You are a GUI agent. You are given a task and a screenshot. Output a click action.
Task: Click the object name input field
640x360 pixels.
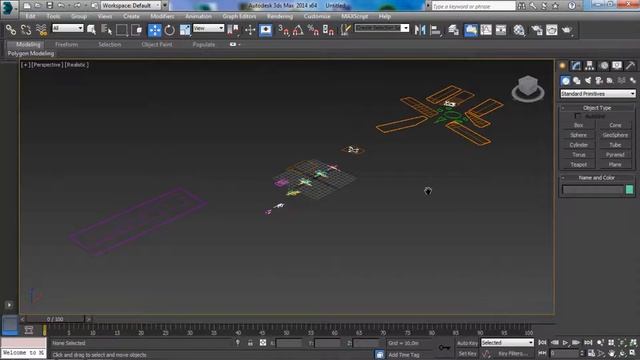point(593,190)
